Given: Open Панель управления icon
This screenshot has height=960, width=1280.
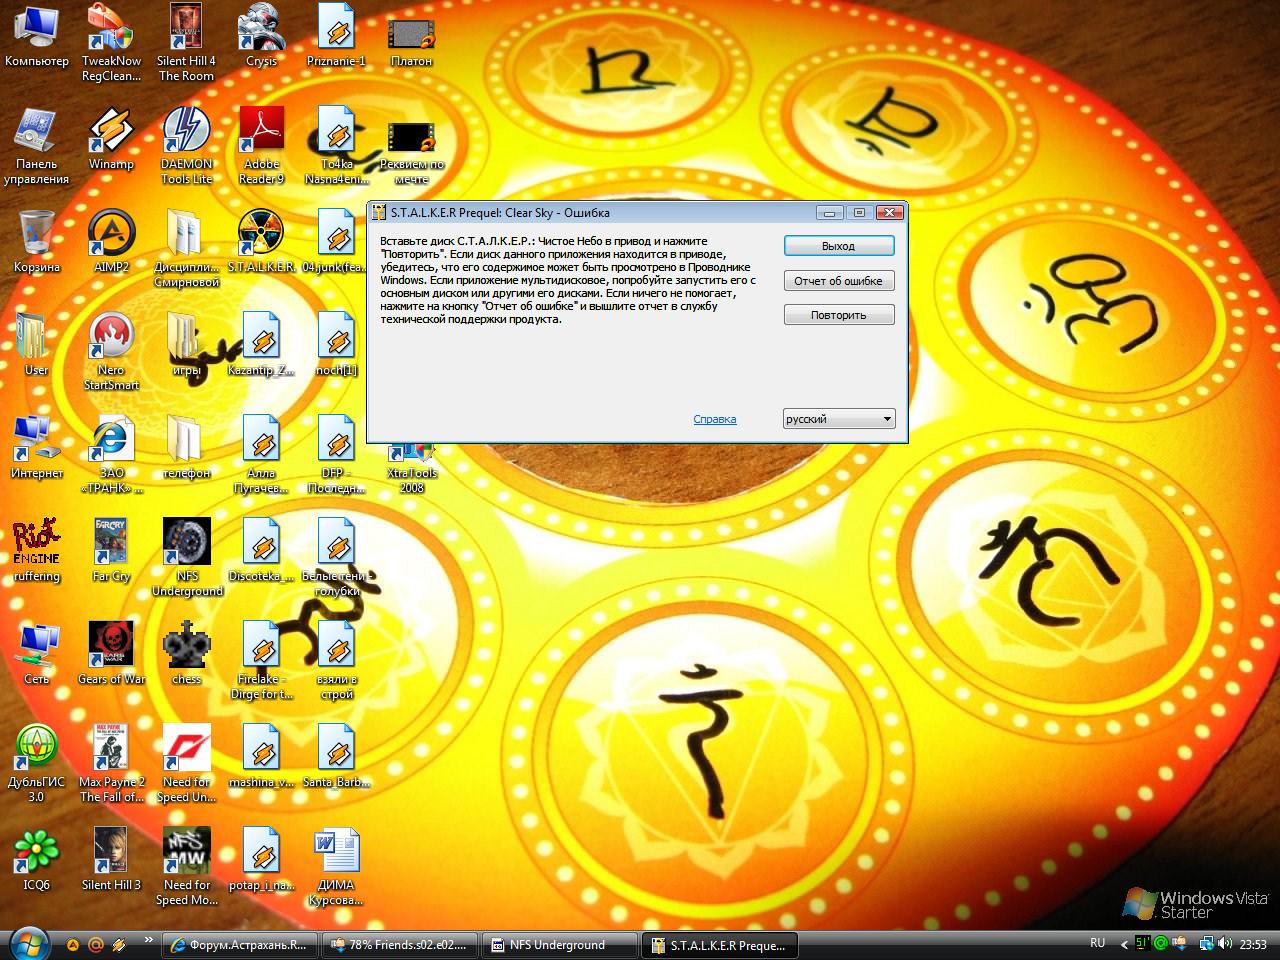Looking at the screenshot, I should pyautogui.click(x=36, y=146).
